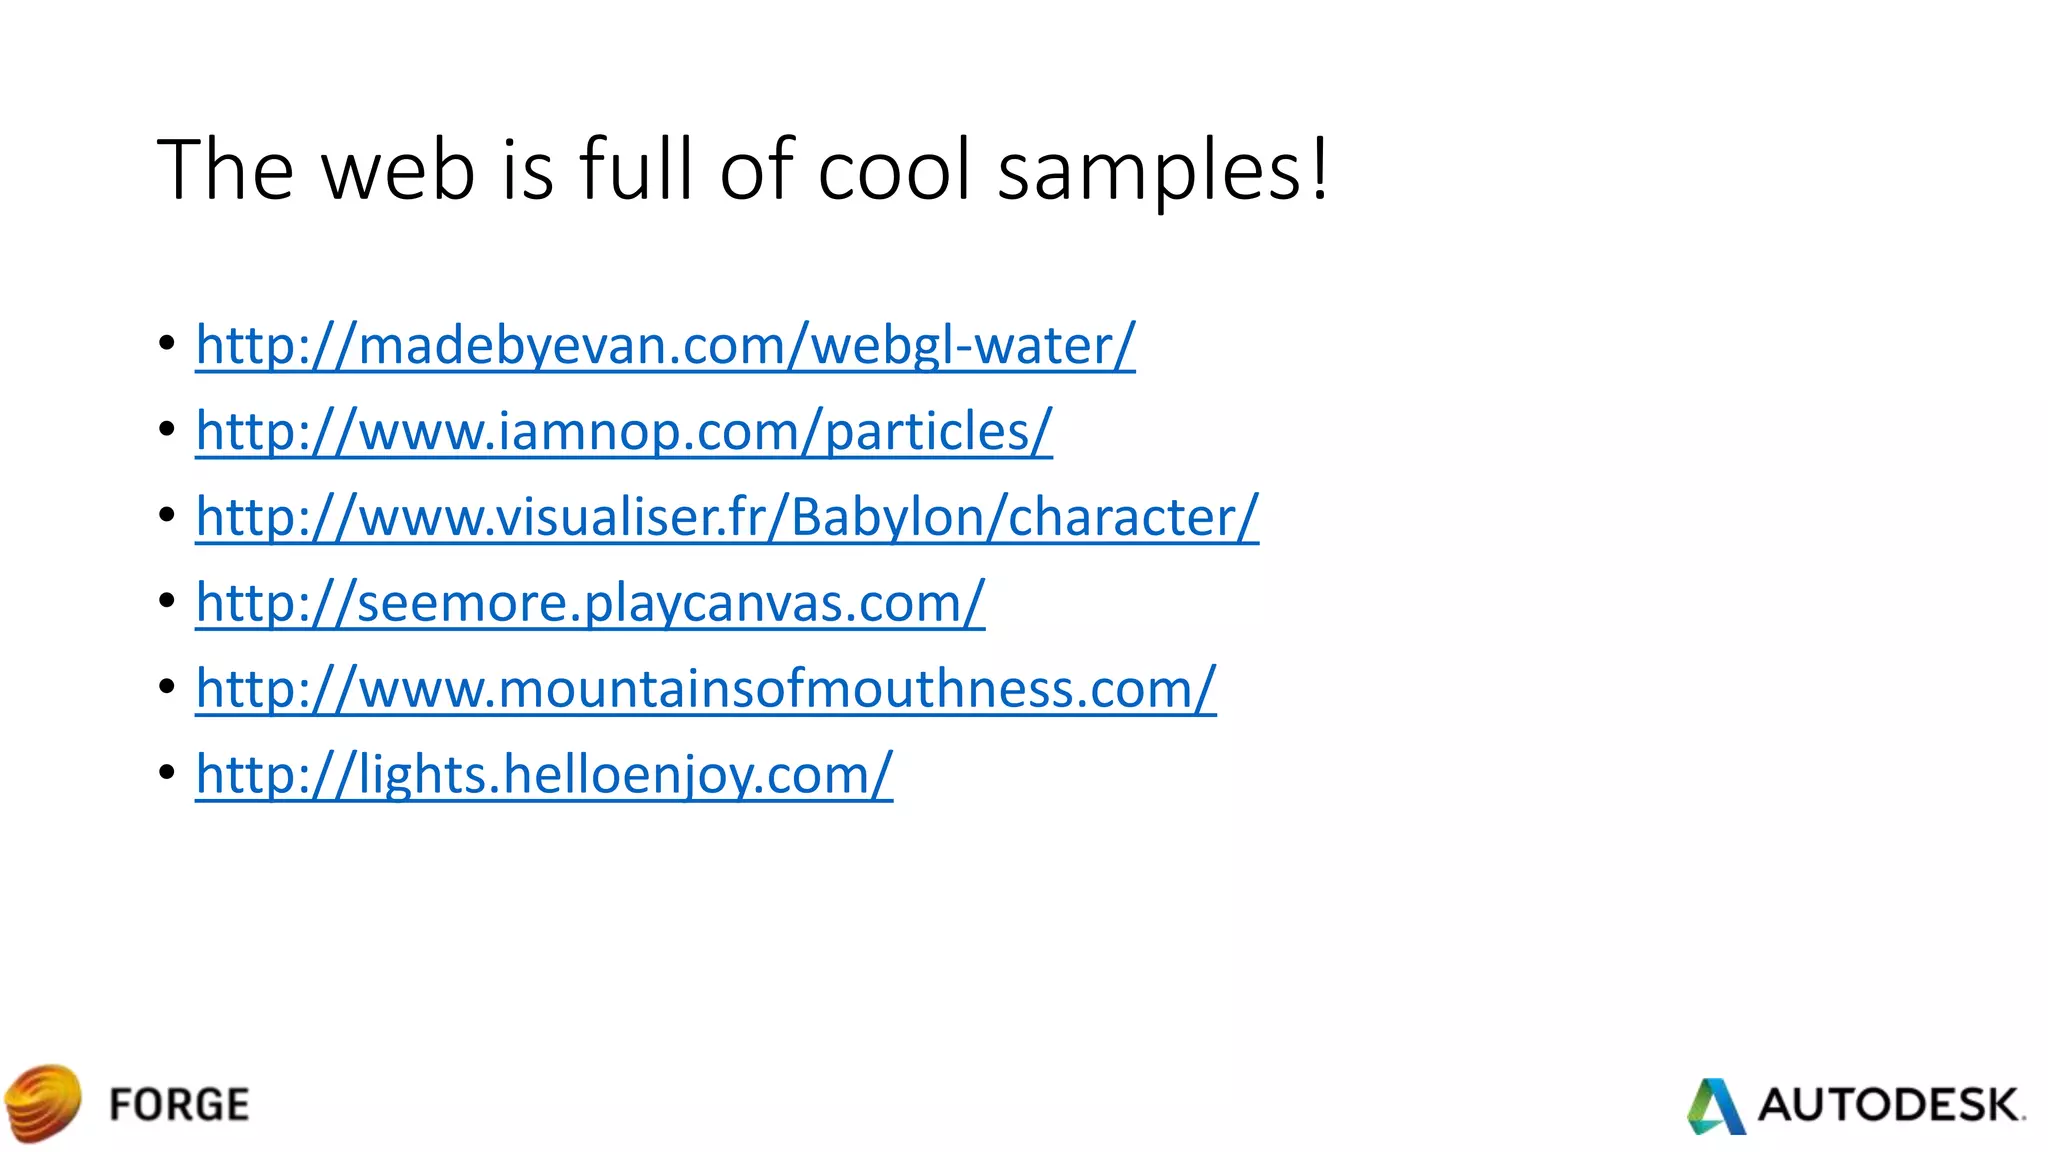2048x1152 pixels.
Task: Click the lights.helloenjoy.com link
Action: coord(544,775)
